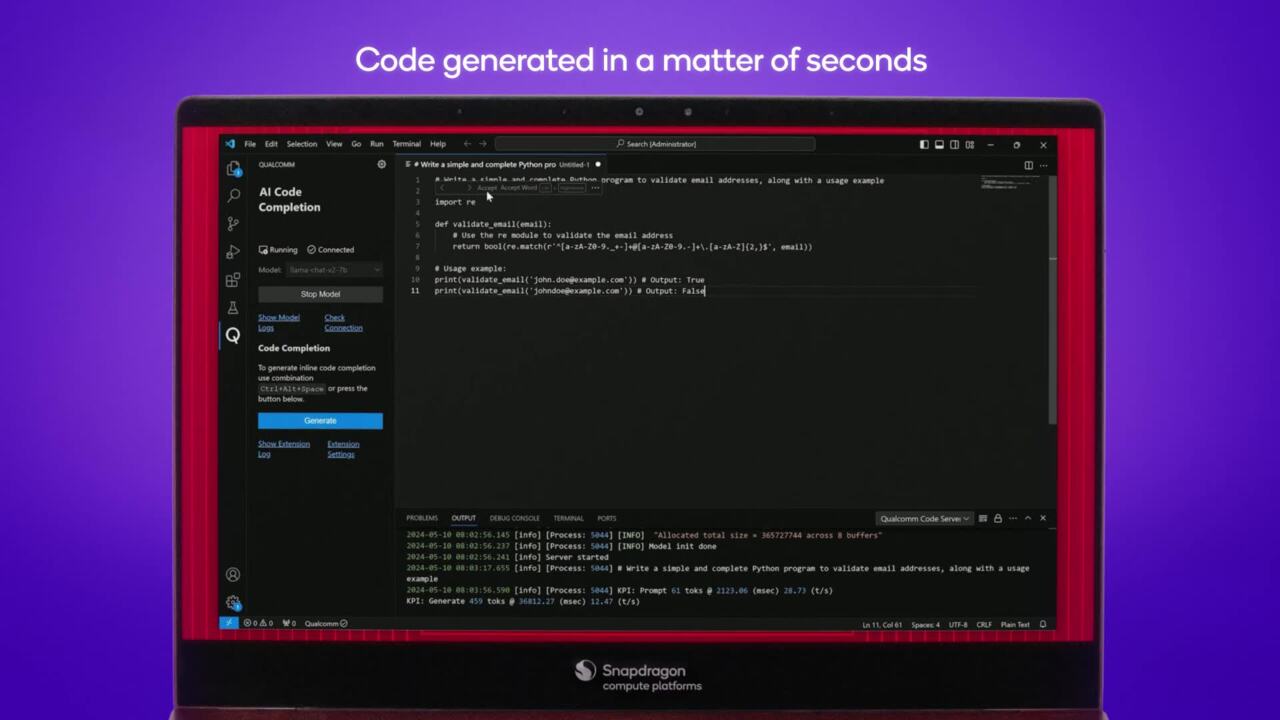Open the File menu
This screenshot has width=1280, height=720.
[250, 144]
